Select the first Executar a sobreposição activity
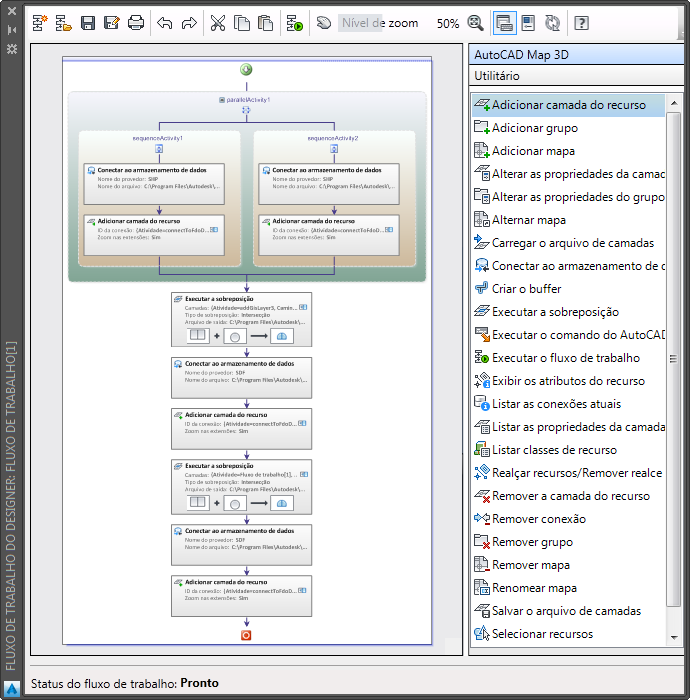Viewport: 690px width, 700px height. (241, 320)
